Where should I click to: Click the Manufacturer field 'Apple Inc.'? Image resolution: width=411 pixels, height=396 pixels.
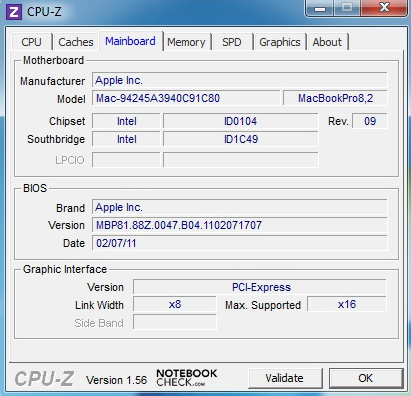coord(240,80)
